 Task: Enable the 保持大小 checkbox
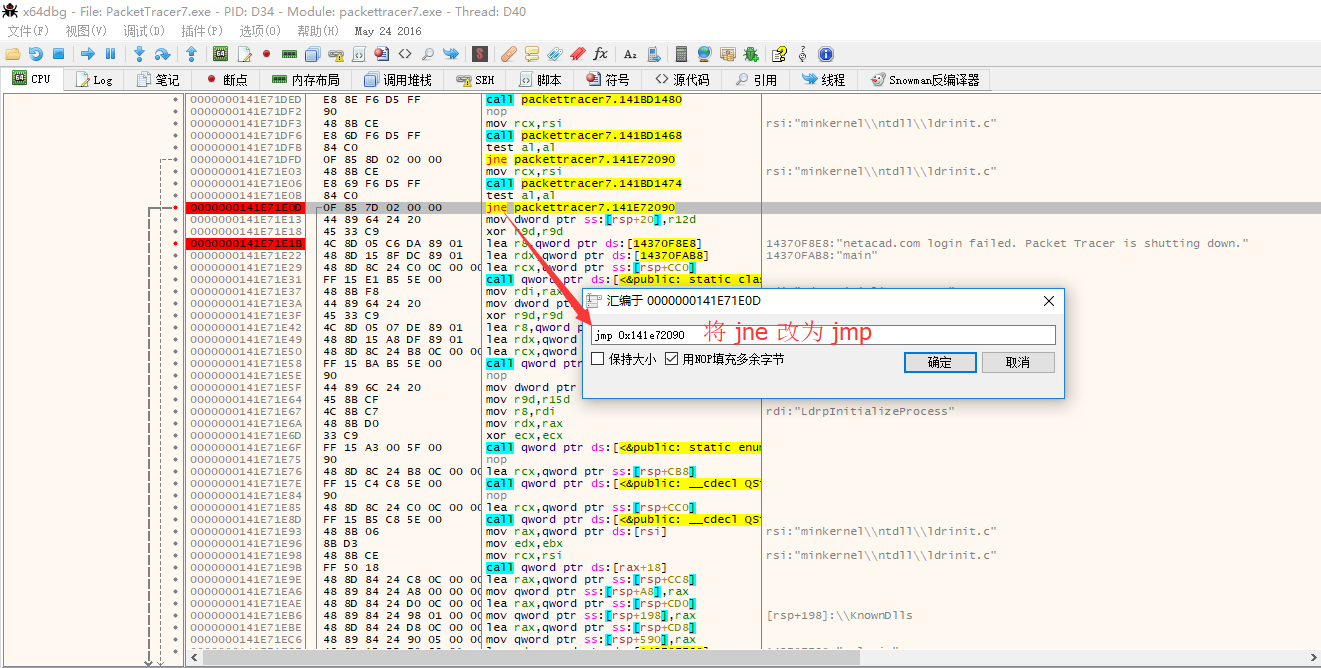click(x=598, y=359)
